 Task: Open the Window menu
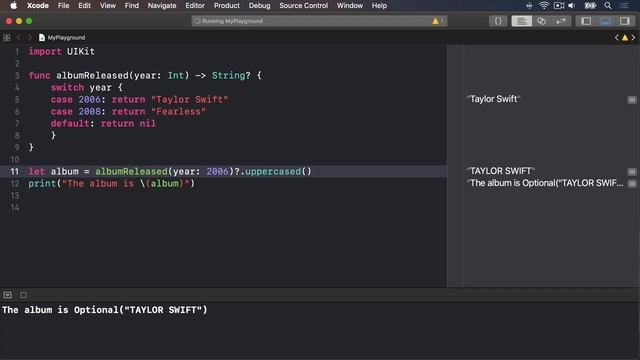350,5
